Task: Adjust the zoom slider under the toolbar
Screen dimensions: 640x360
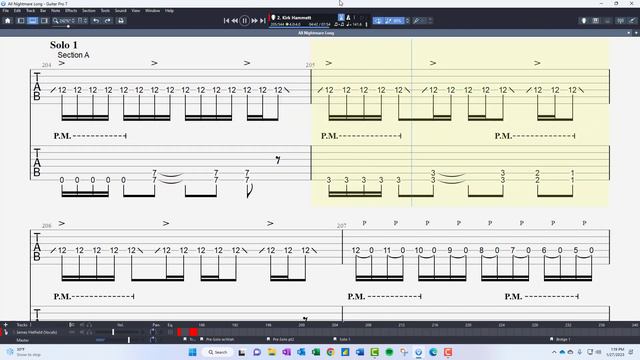Action: (x=68, y=27)
